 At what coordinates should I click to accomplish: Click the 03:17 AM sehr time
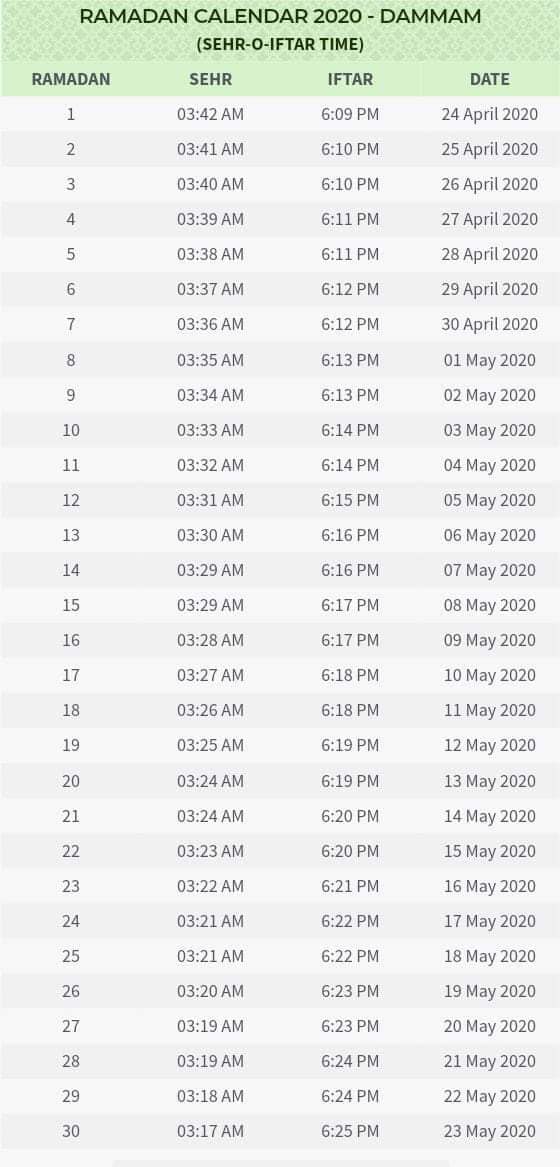[x=211, y=1131]
